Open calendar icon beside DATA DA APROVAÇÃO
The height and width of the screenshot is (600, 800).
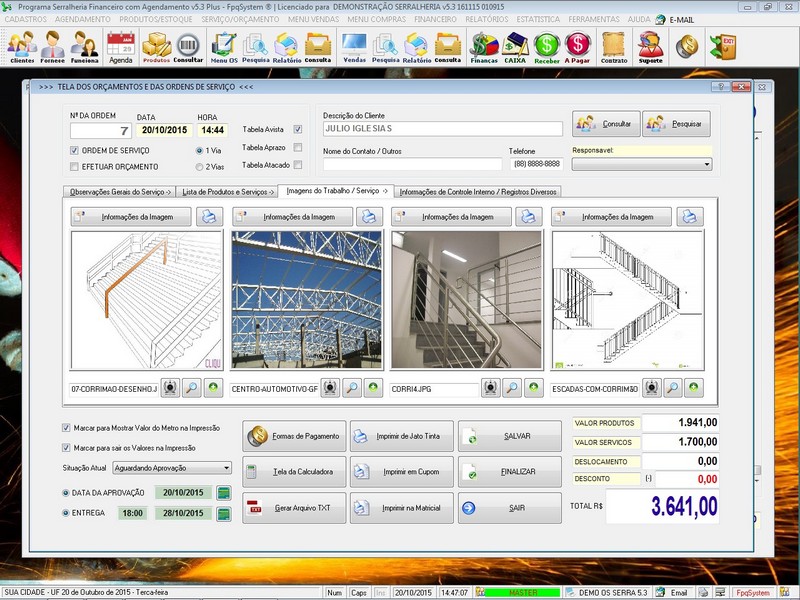click(224, 493)
